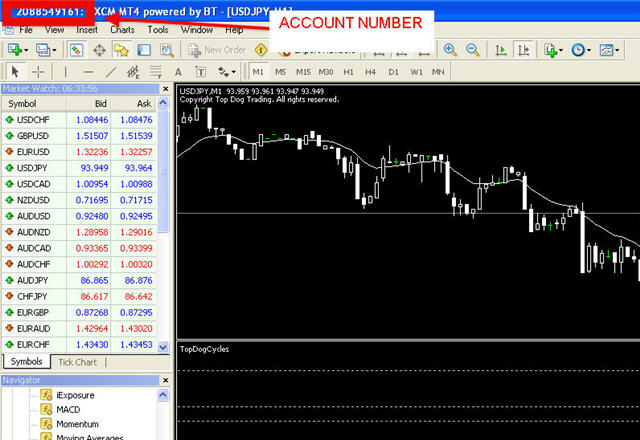Click Market Watch scrollbar down arrow
640x440 pixels.
(163, 347)
